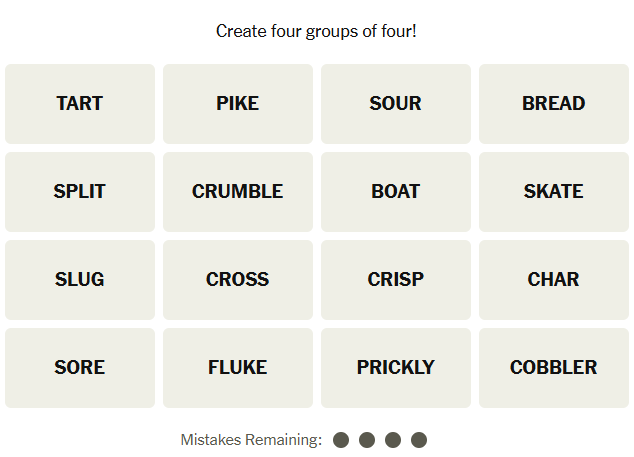Tap the CRUMBLE word tile
Viewport: 634px width, 457px height.
point(238,192)
